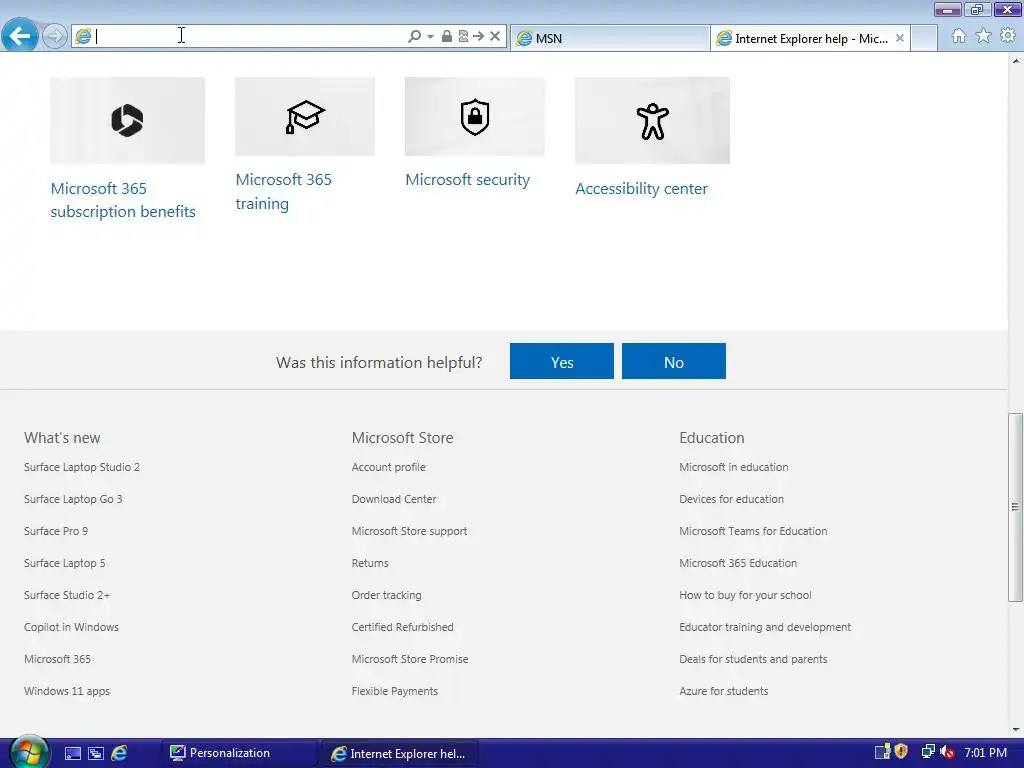Open Surface Laptop 5 footer link

coord(65,563)
